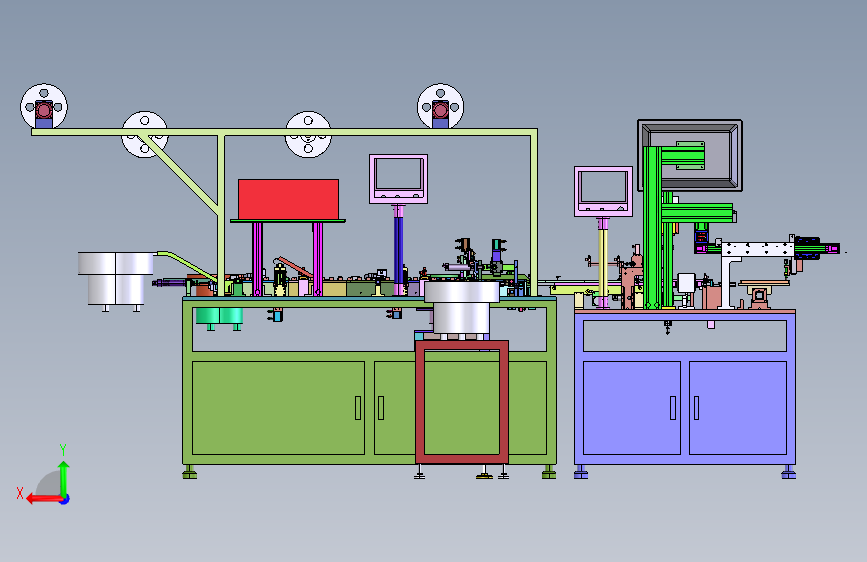Select the green horizontal arm below gray monitor

click(x=697, y=212)
